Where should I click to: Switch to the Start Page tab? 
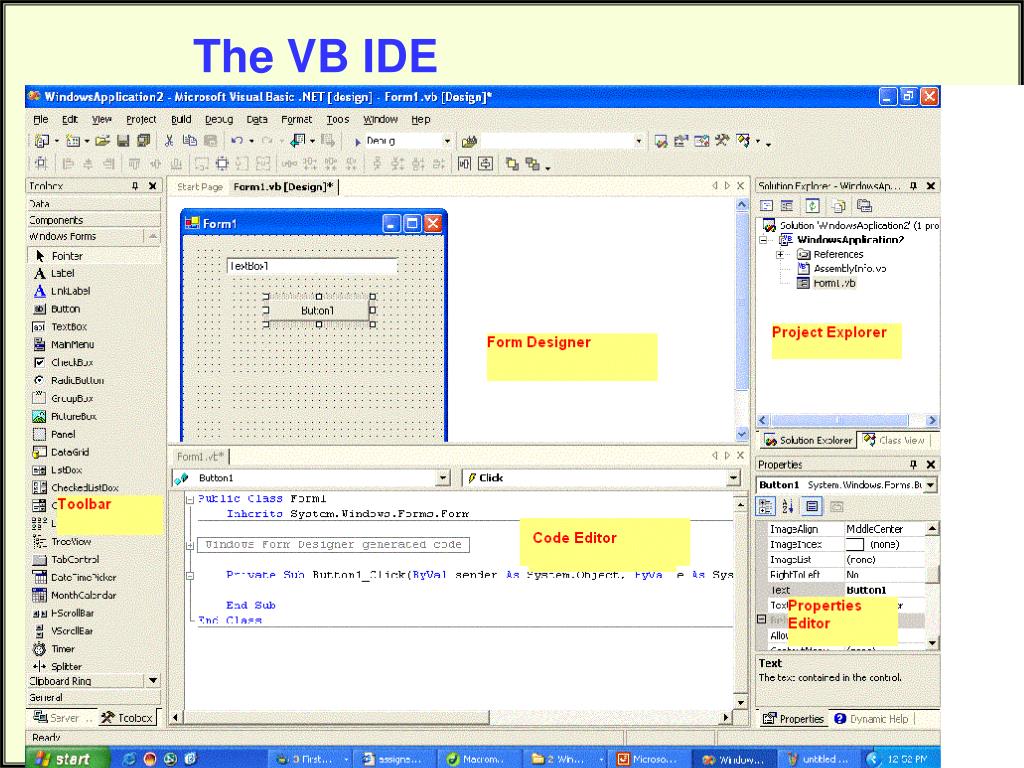pos(200,187)
